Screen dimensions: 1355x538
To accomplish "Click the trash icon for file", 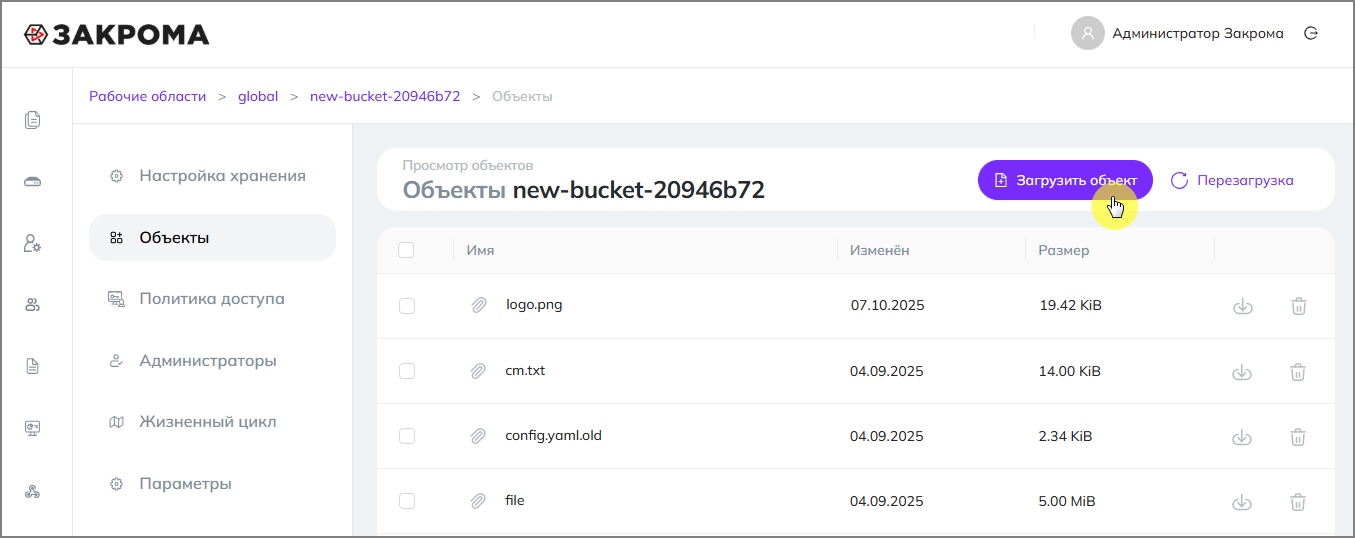I will (x=1298, y=502).
